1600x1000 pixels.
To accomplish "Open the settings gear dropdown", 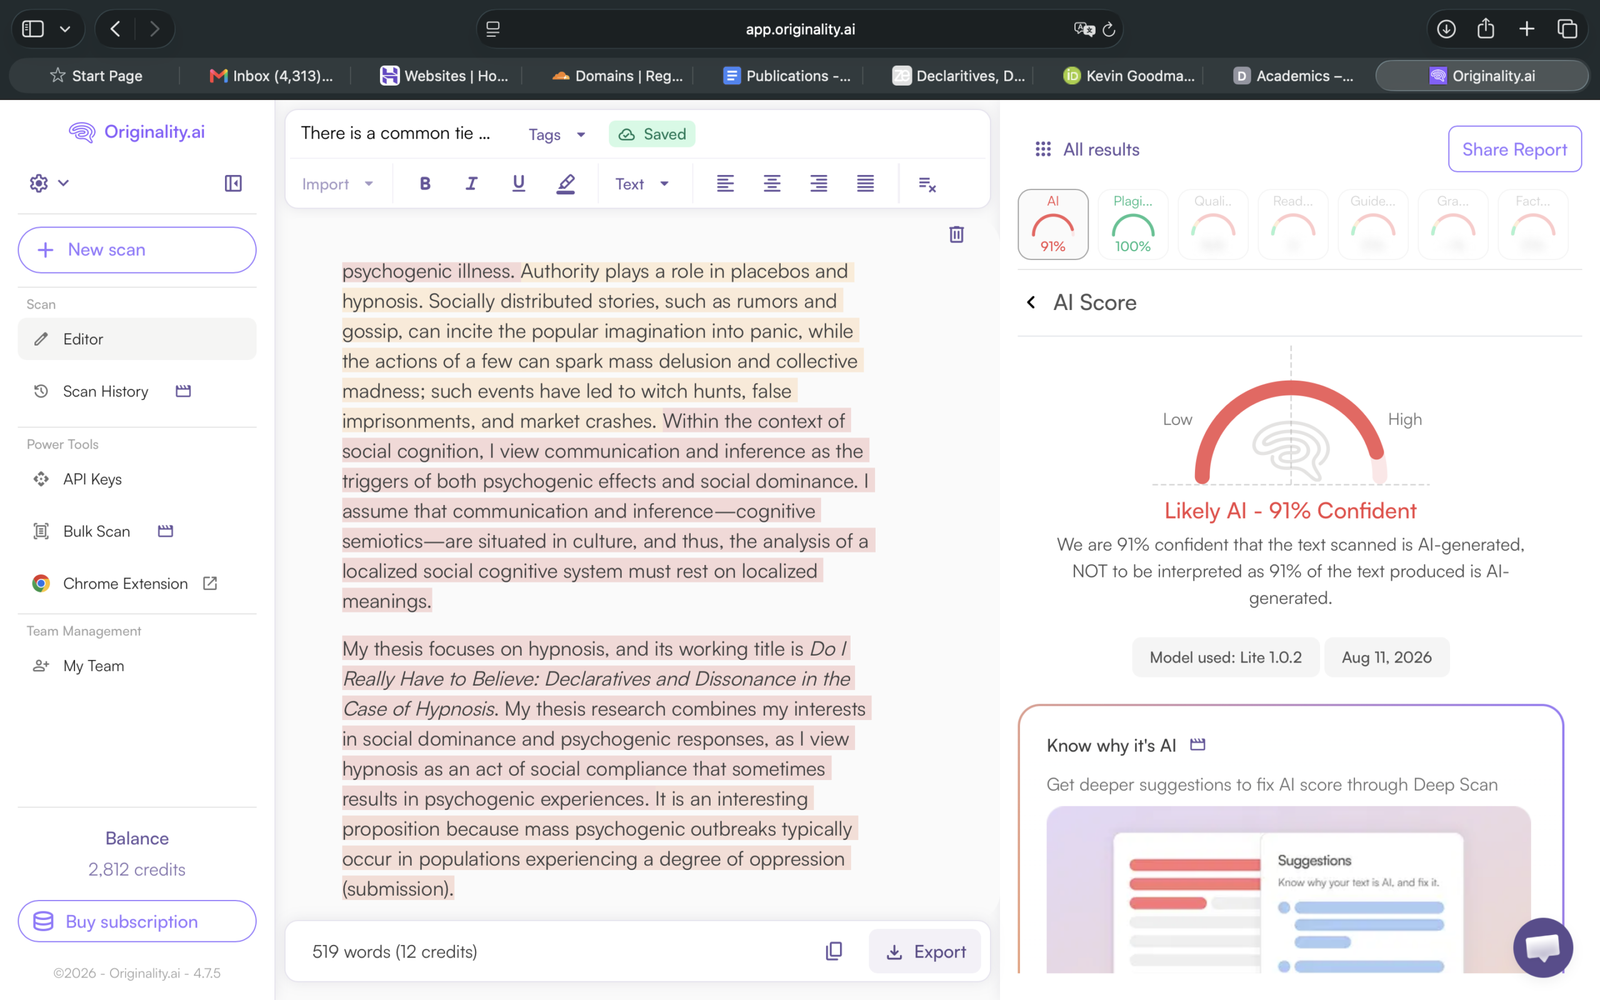I will coord(49,183).
